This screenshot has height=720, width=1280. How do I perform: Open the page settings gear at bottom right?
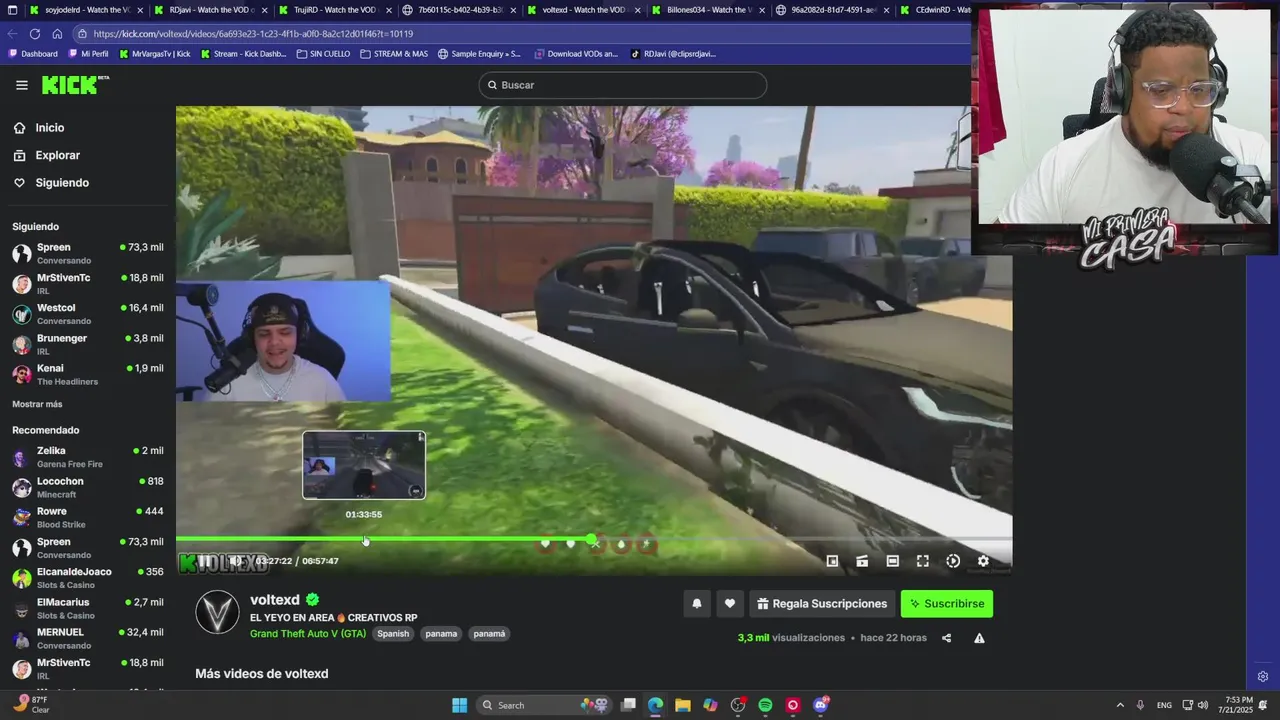point(1263,677)
